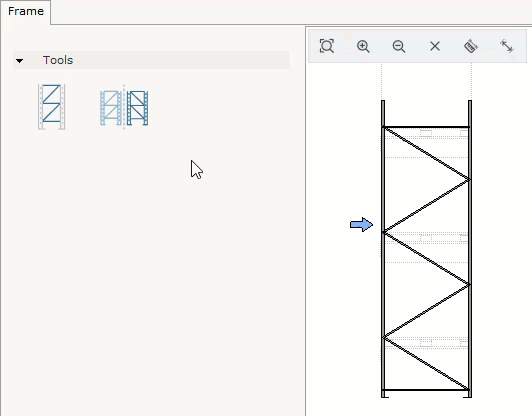Choose the double frame tool icon
The image size is (532, 416).
(x=124, y=108)
